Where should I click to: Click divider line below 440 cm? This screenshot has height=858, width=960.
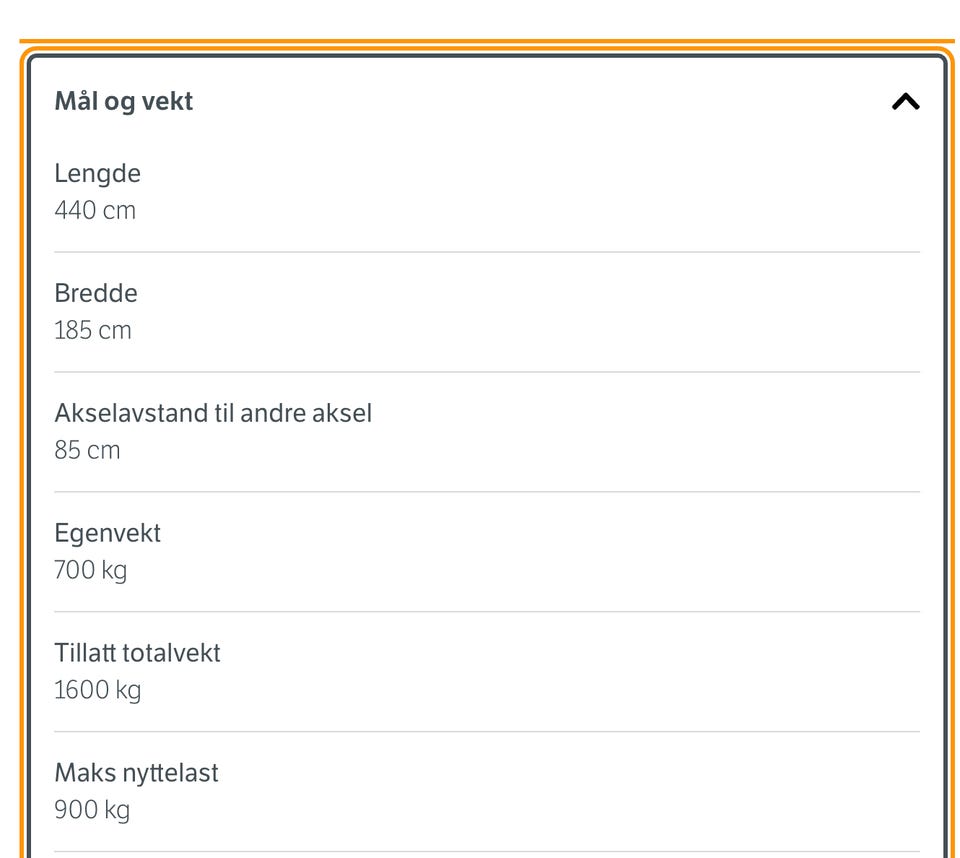coord(487,252)
